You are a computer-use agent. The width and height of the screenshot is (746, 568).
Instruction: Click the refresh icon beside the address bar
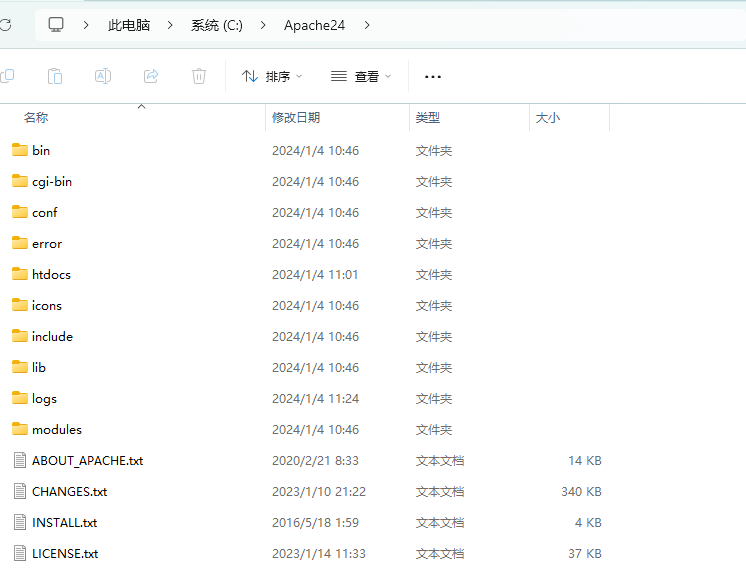tap(5, 25)
